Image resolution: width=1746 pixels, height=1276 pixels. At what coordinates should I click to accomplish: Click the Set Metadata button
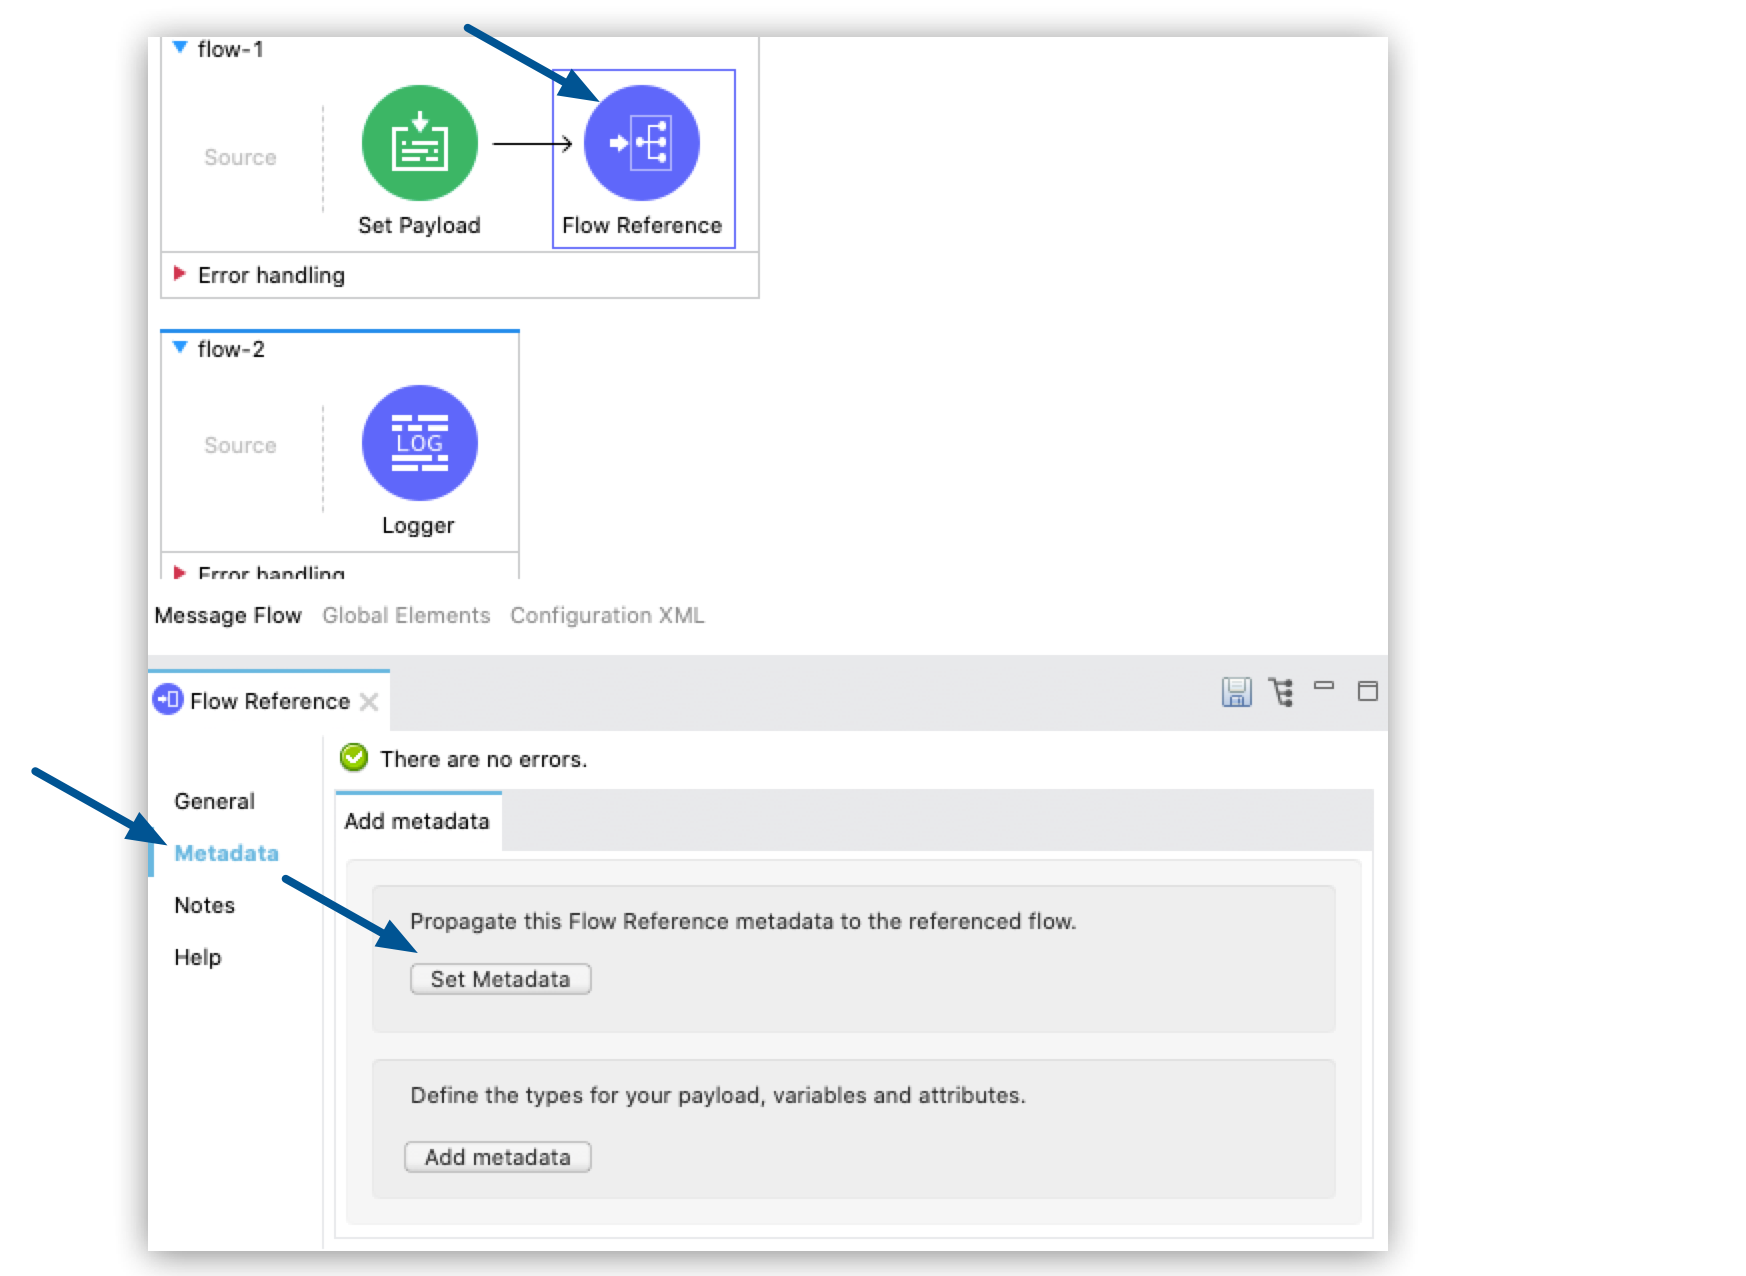(x=500, y=979)
